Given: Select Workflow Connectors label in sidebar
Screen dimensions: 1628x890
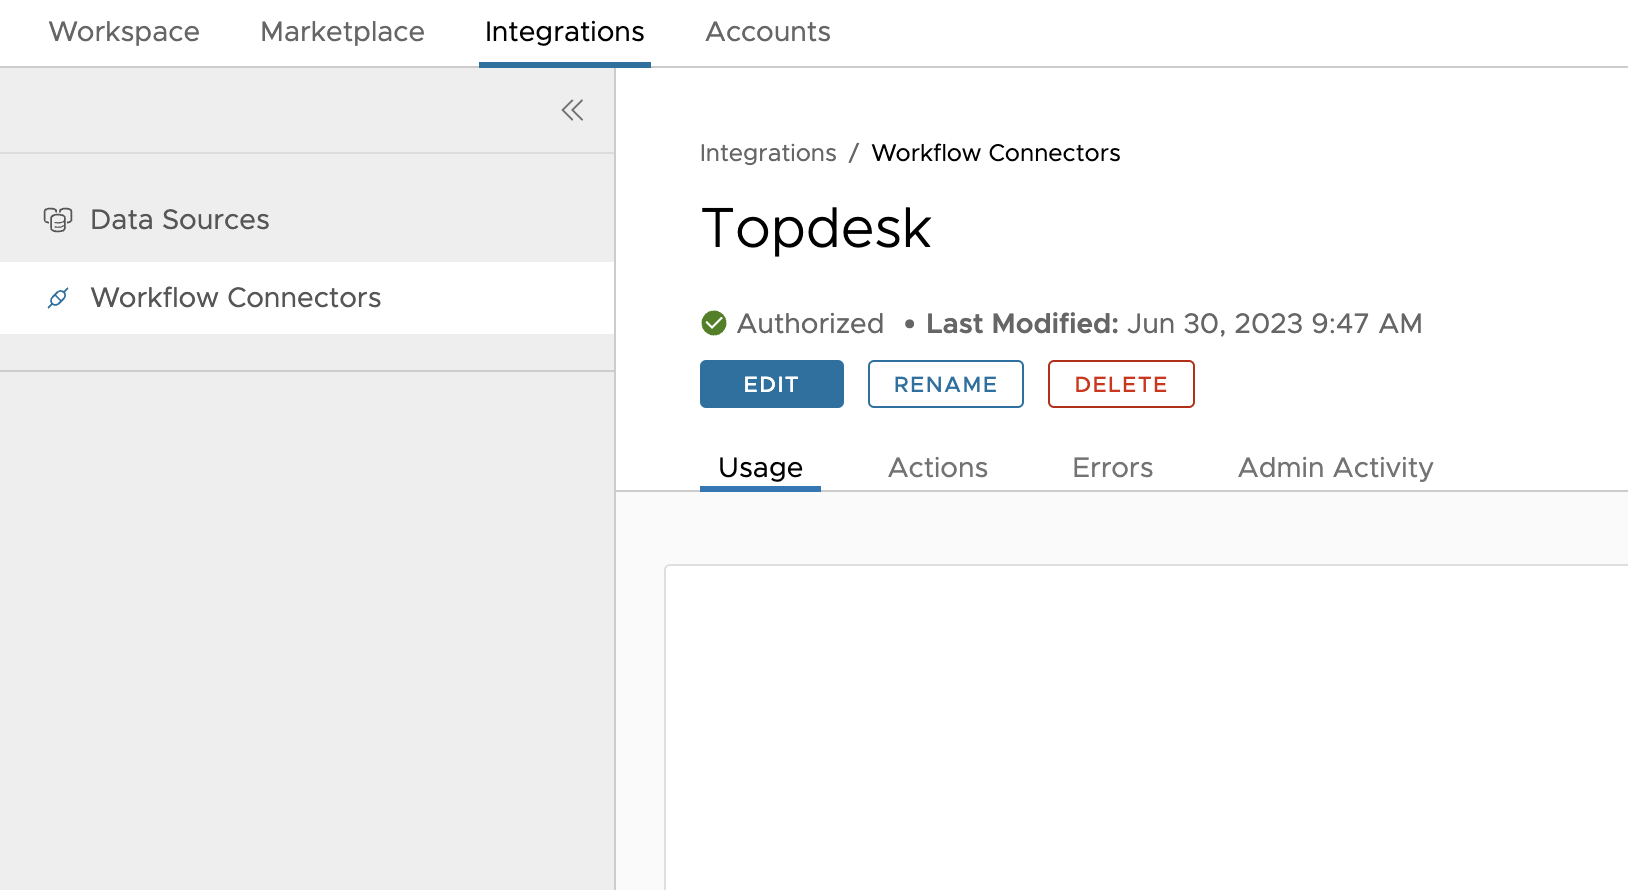Looking at the screenshot, I should tap(236, 298).
